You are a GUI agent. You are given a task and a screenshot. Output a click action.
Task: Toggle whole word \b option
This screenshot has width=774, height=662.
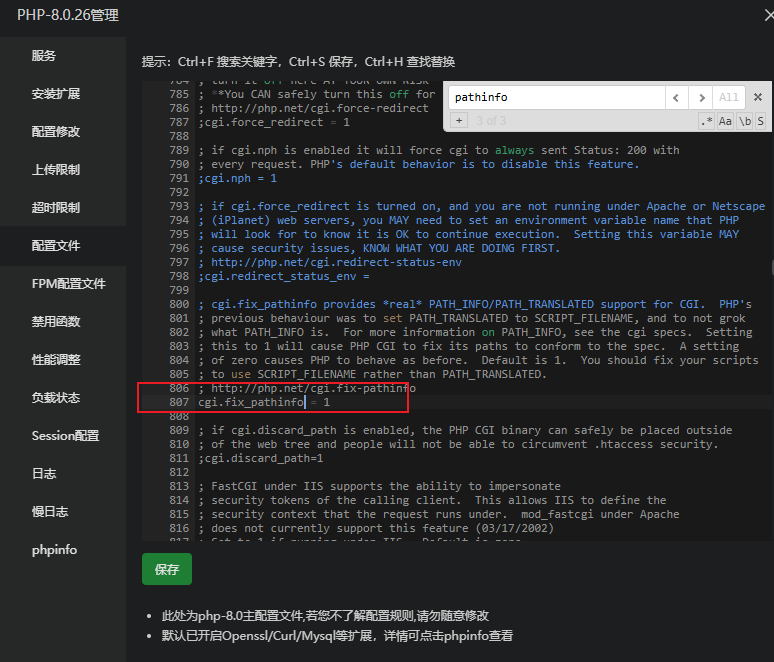point(745,121)
